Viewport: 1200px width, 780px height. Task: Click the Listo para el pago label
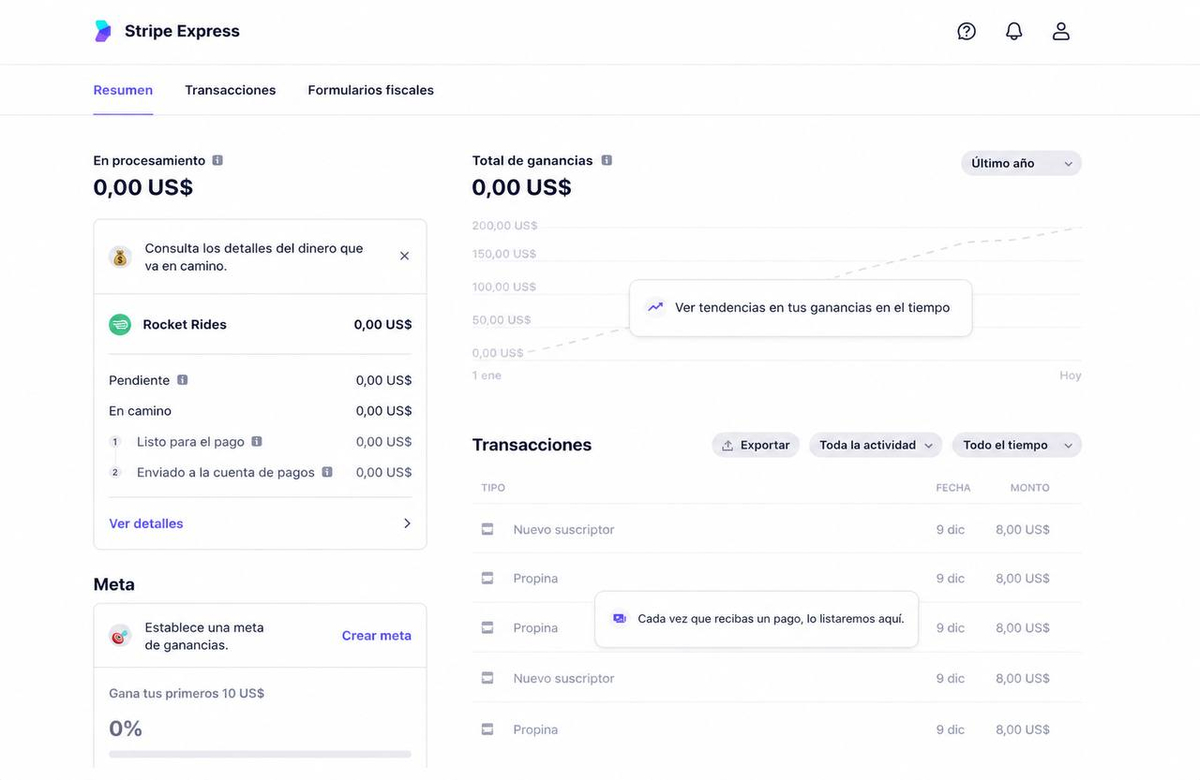(x=191, y=441)
